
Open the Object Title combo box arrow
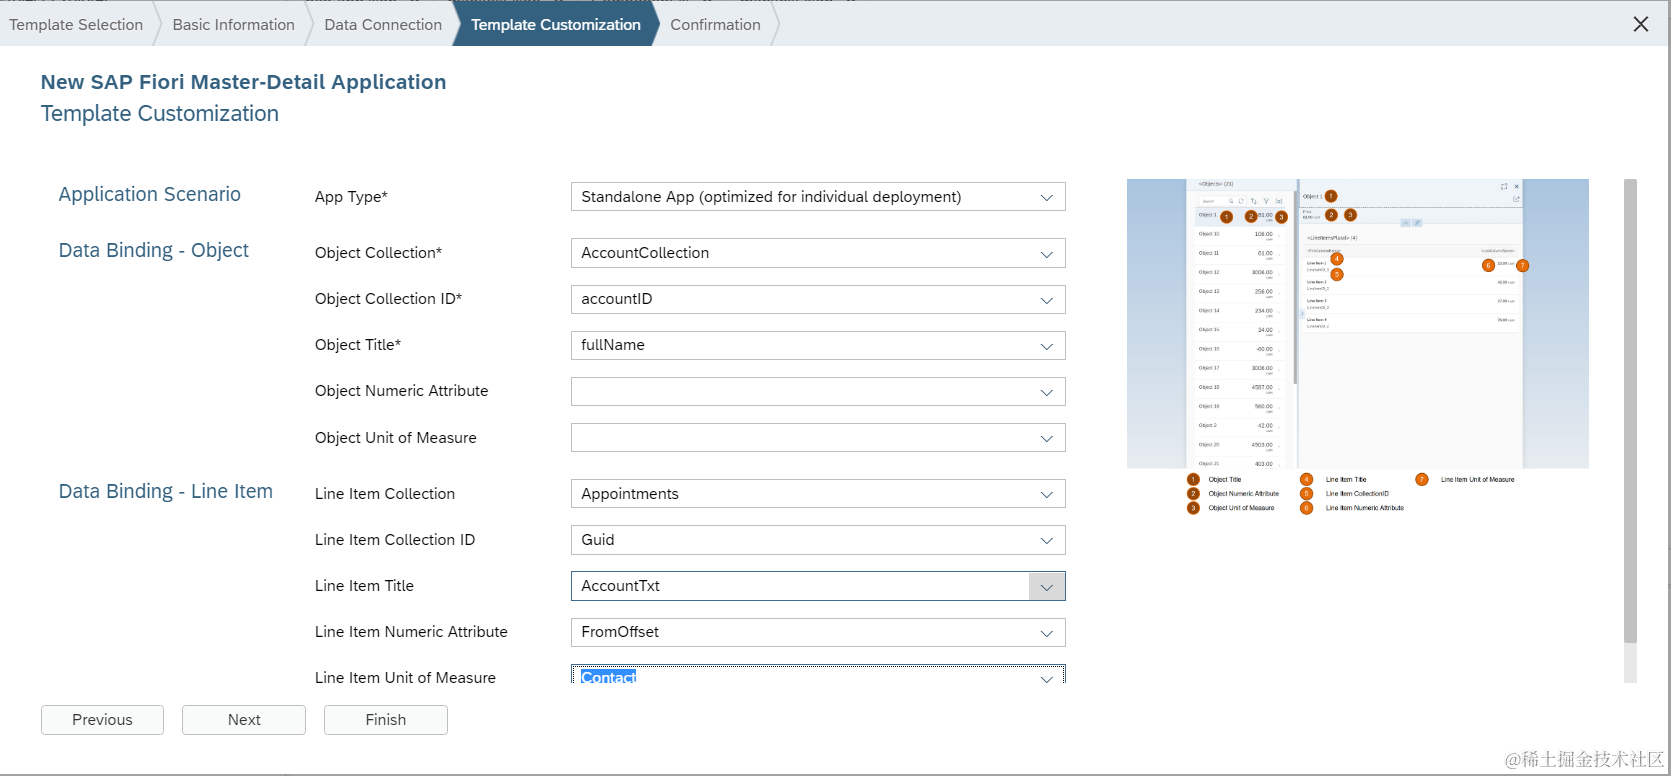click(1046, 346)
